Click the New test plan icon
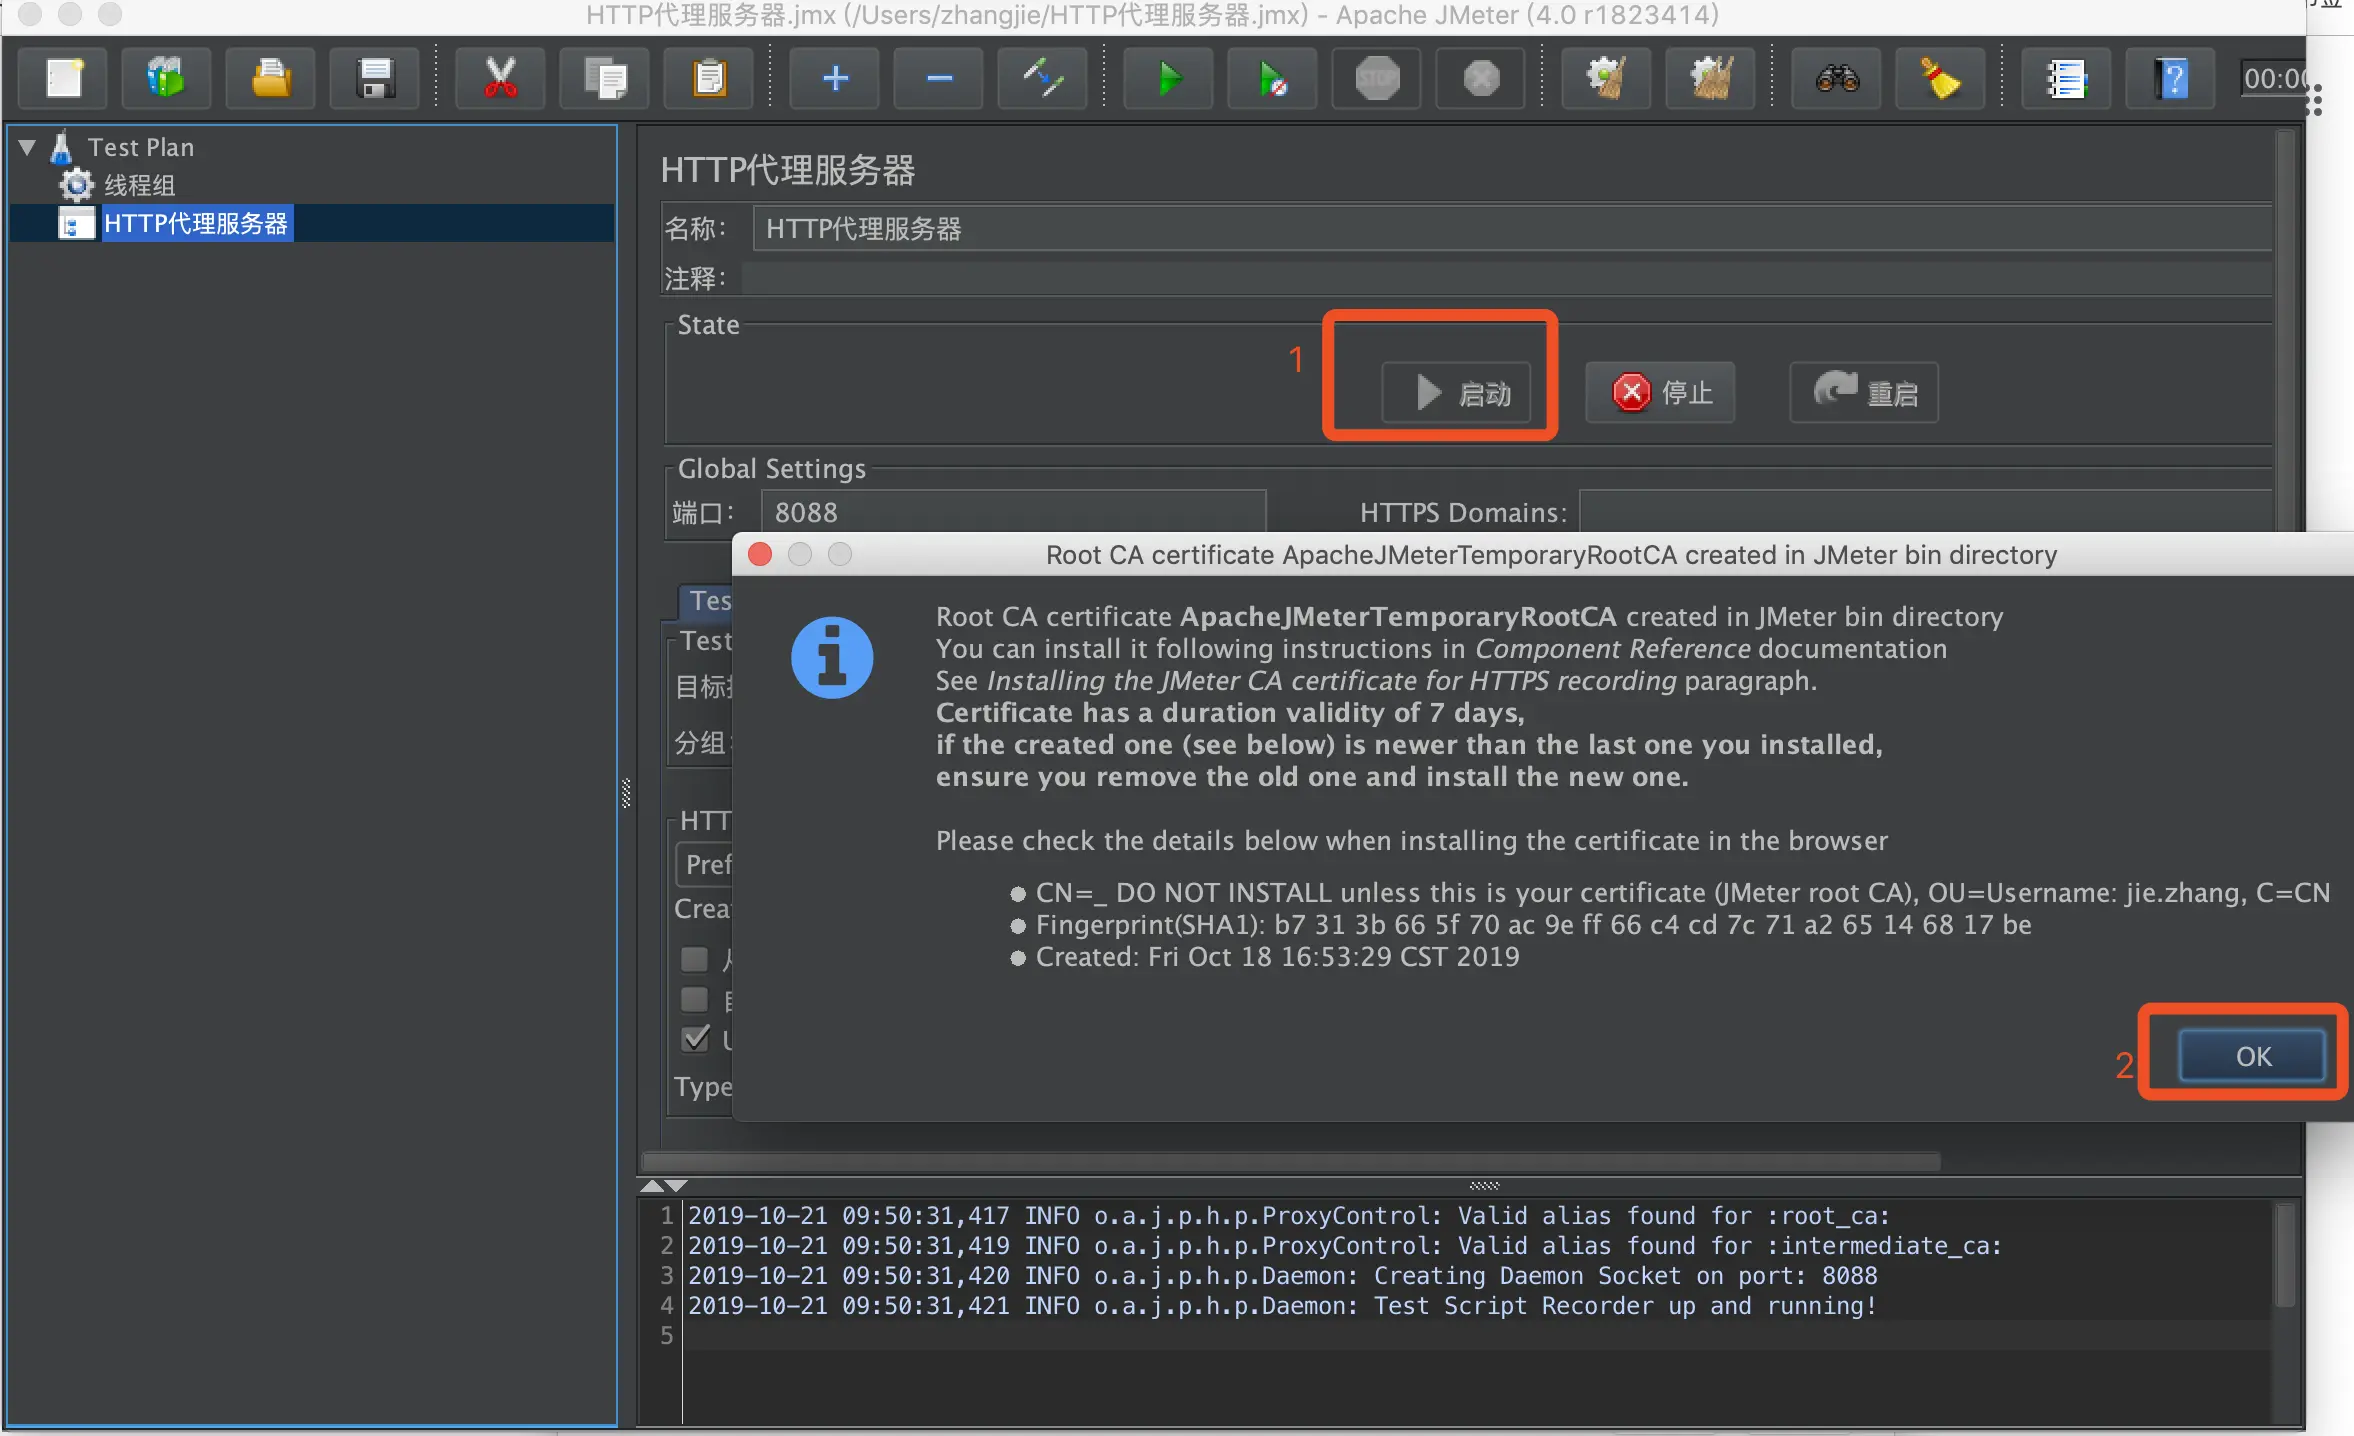This screenshot has height=1436, width=2354. 65,78
